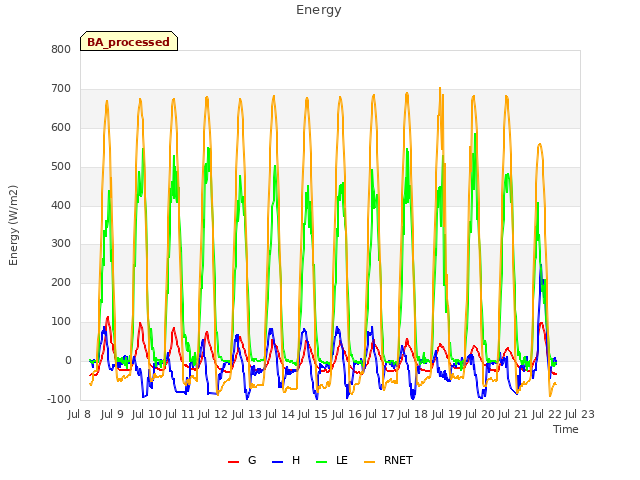Click the 600 y-axis tick label
This screenshot has width=640, height=480.
[61, 127]
